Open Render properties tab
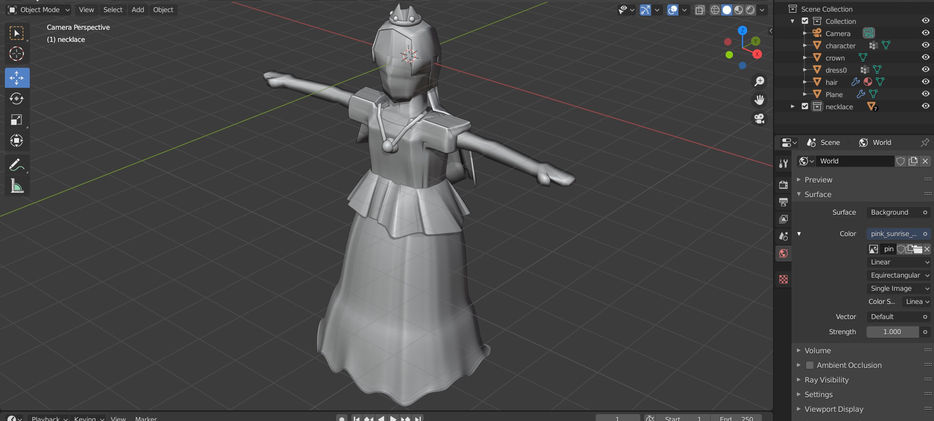This screenshot has height=421, width=934. 784,185
